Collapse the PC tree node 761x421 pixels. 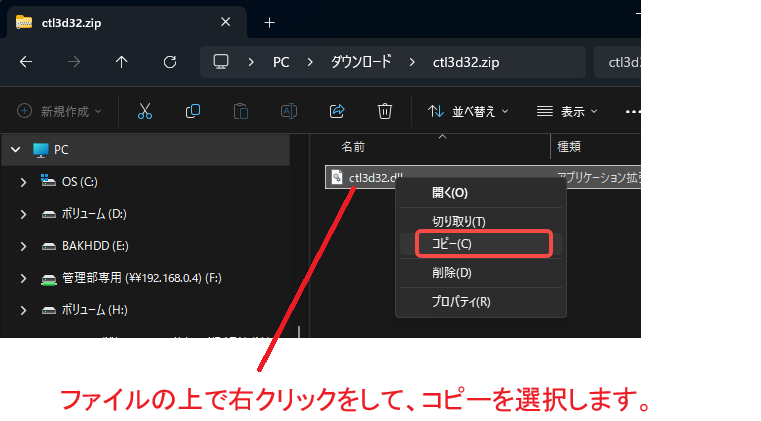pyautogui.click(x=16, y=150)
